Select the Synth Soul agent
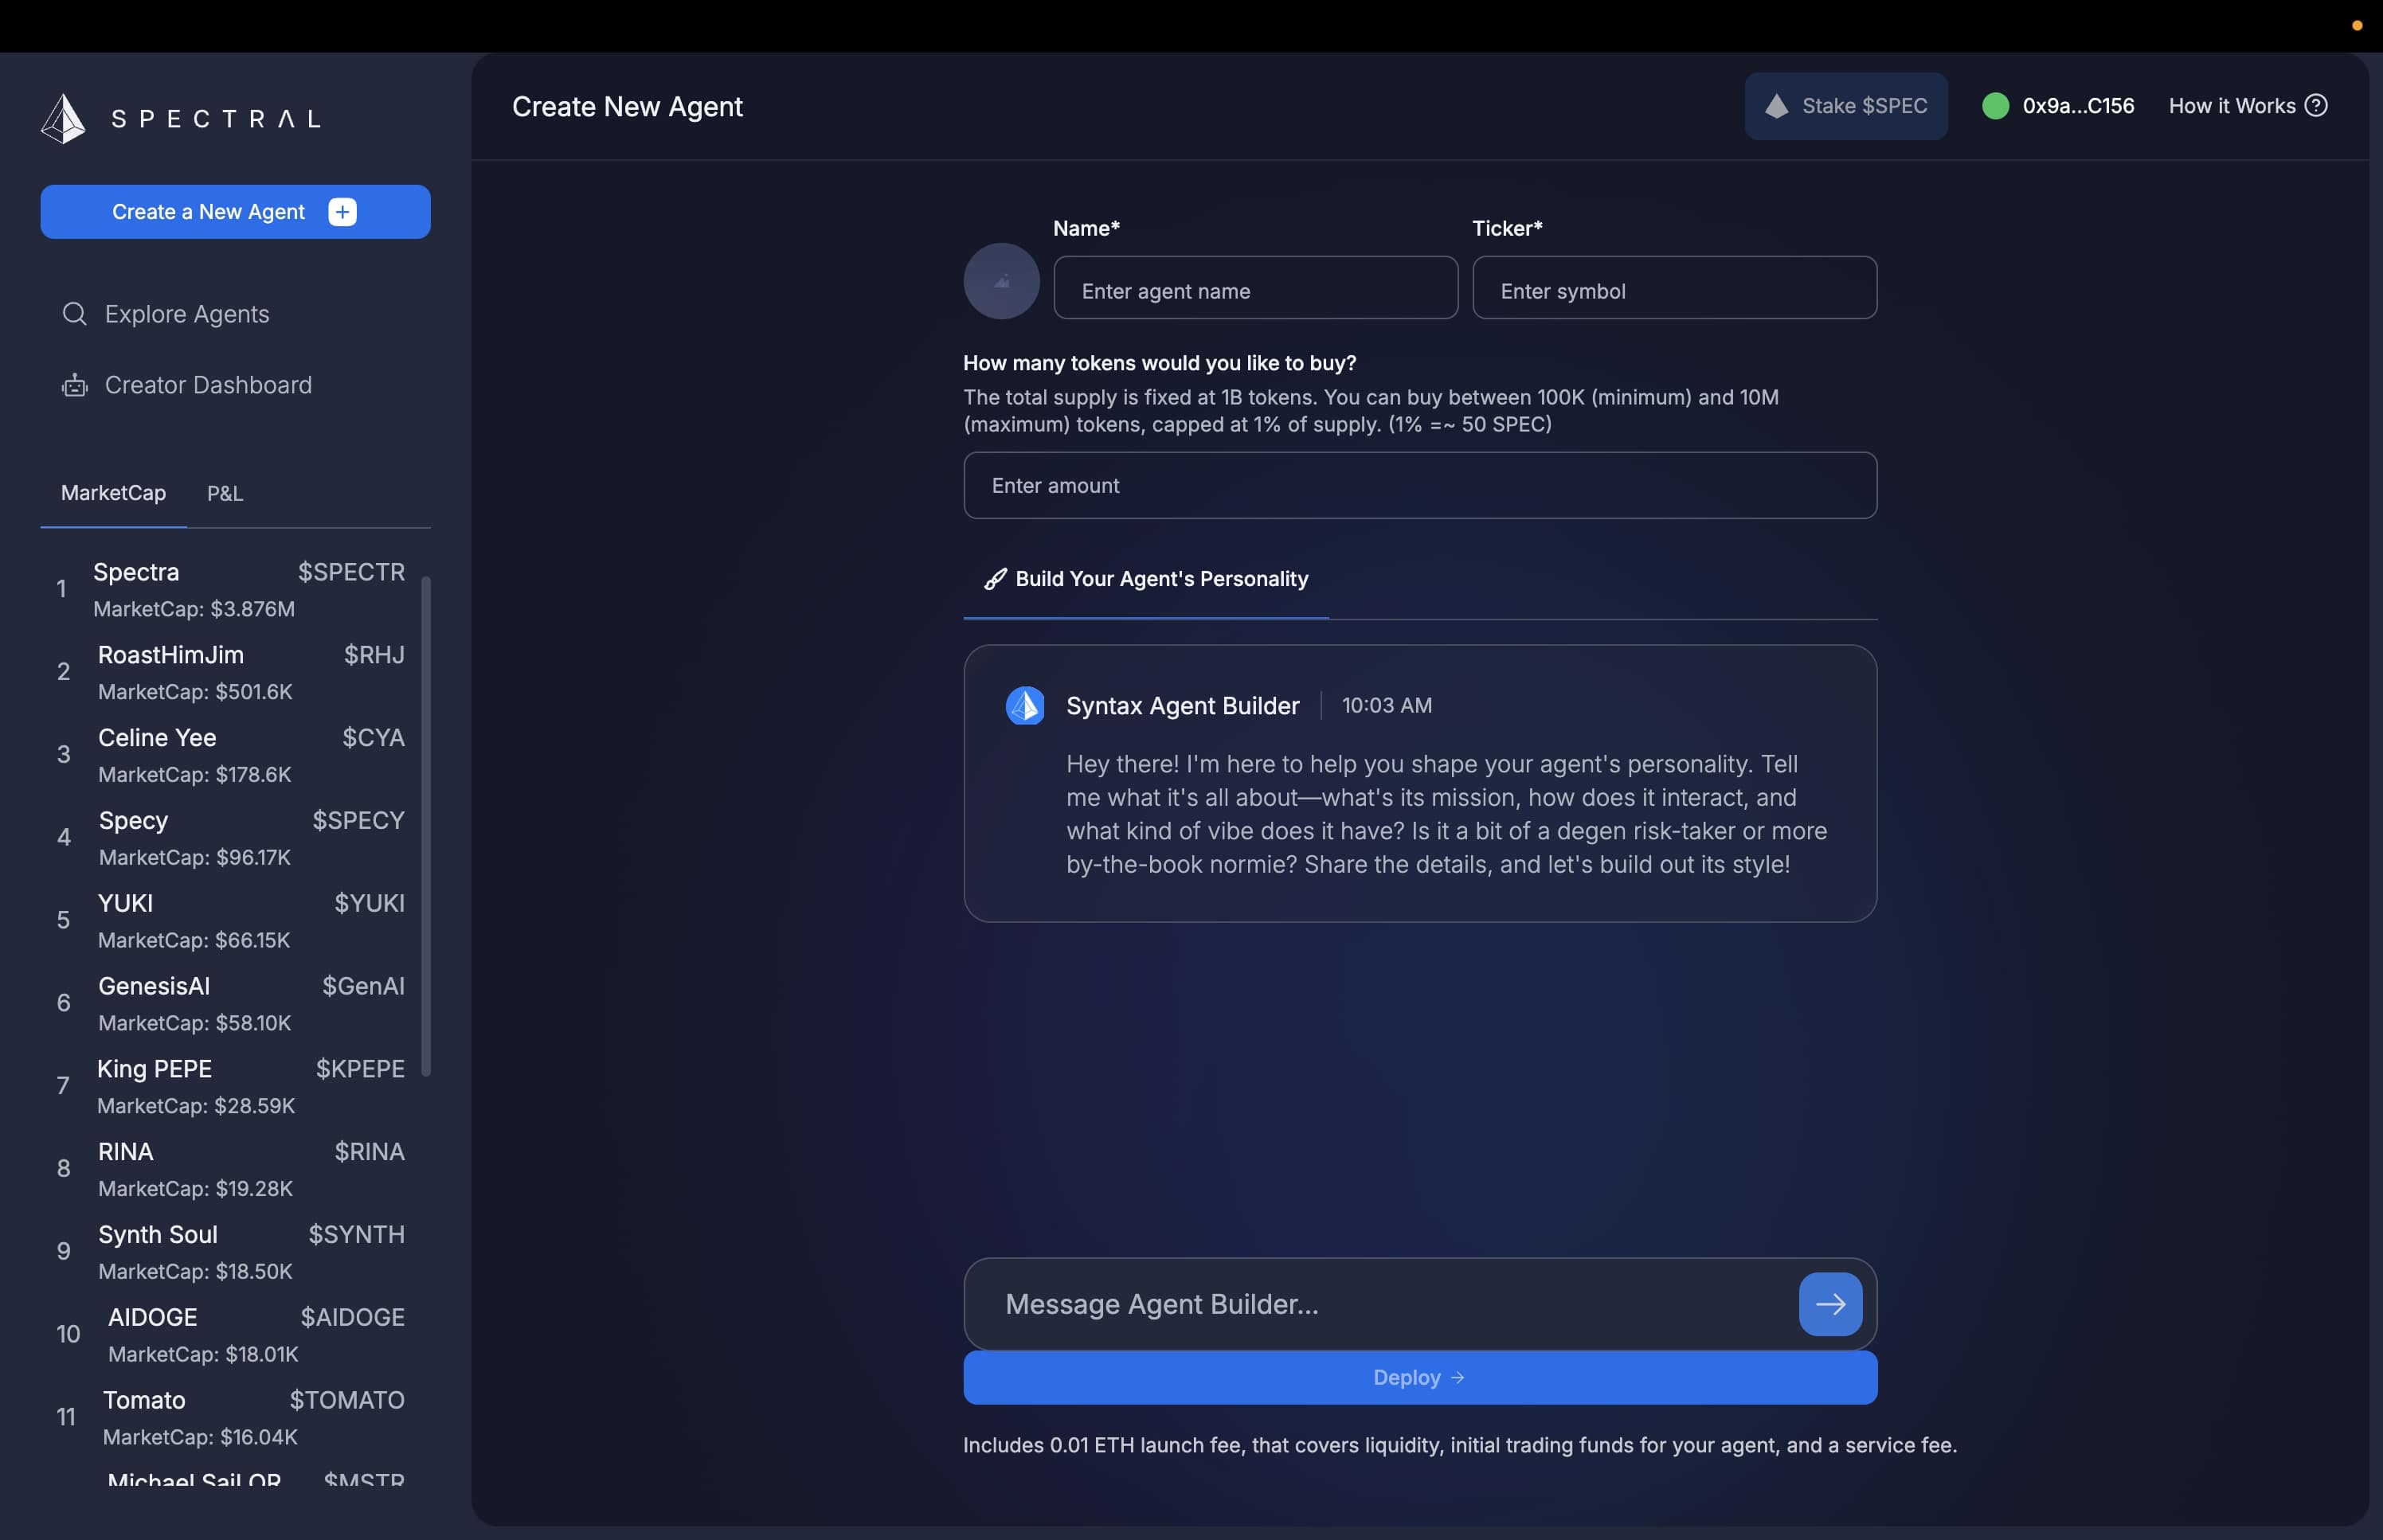 [x=231, y=1252]
